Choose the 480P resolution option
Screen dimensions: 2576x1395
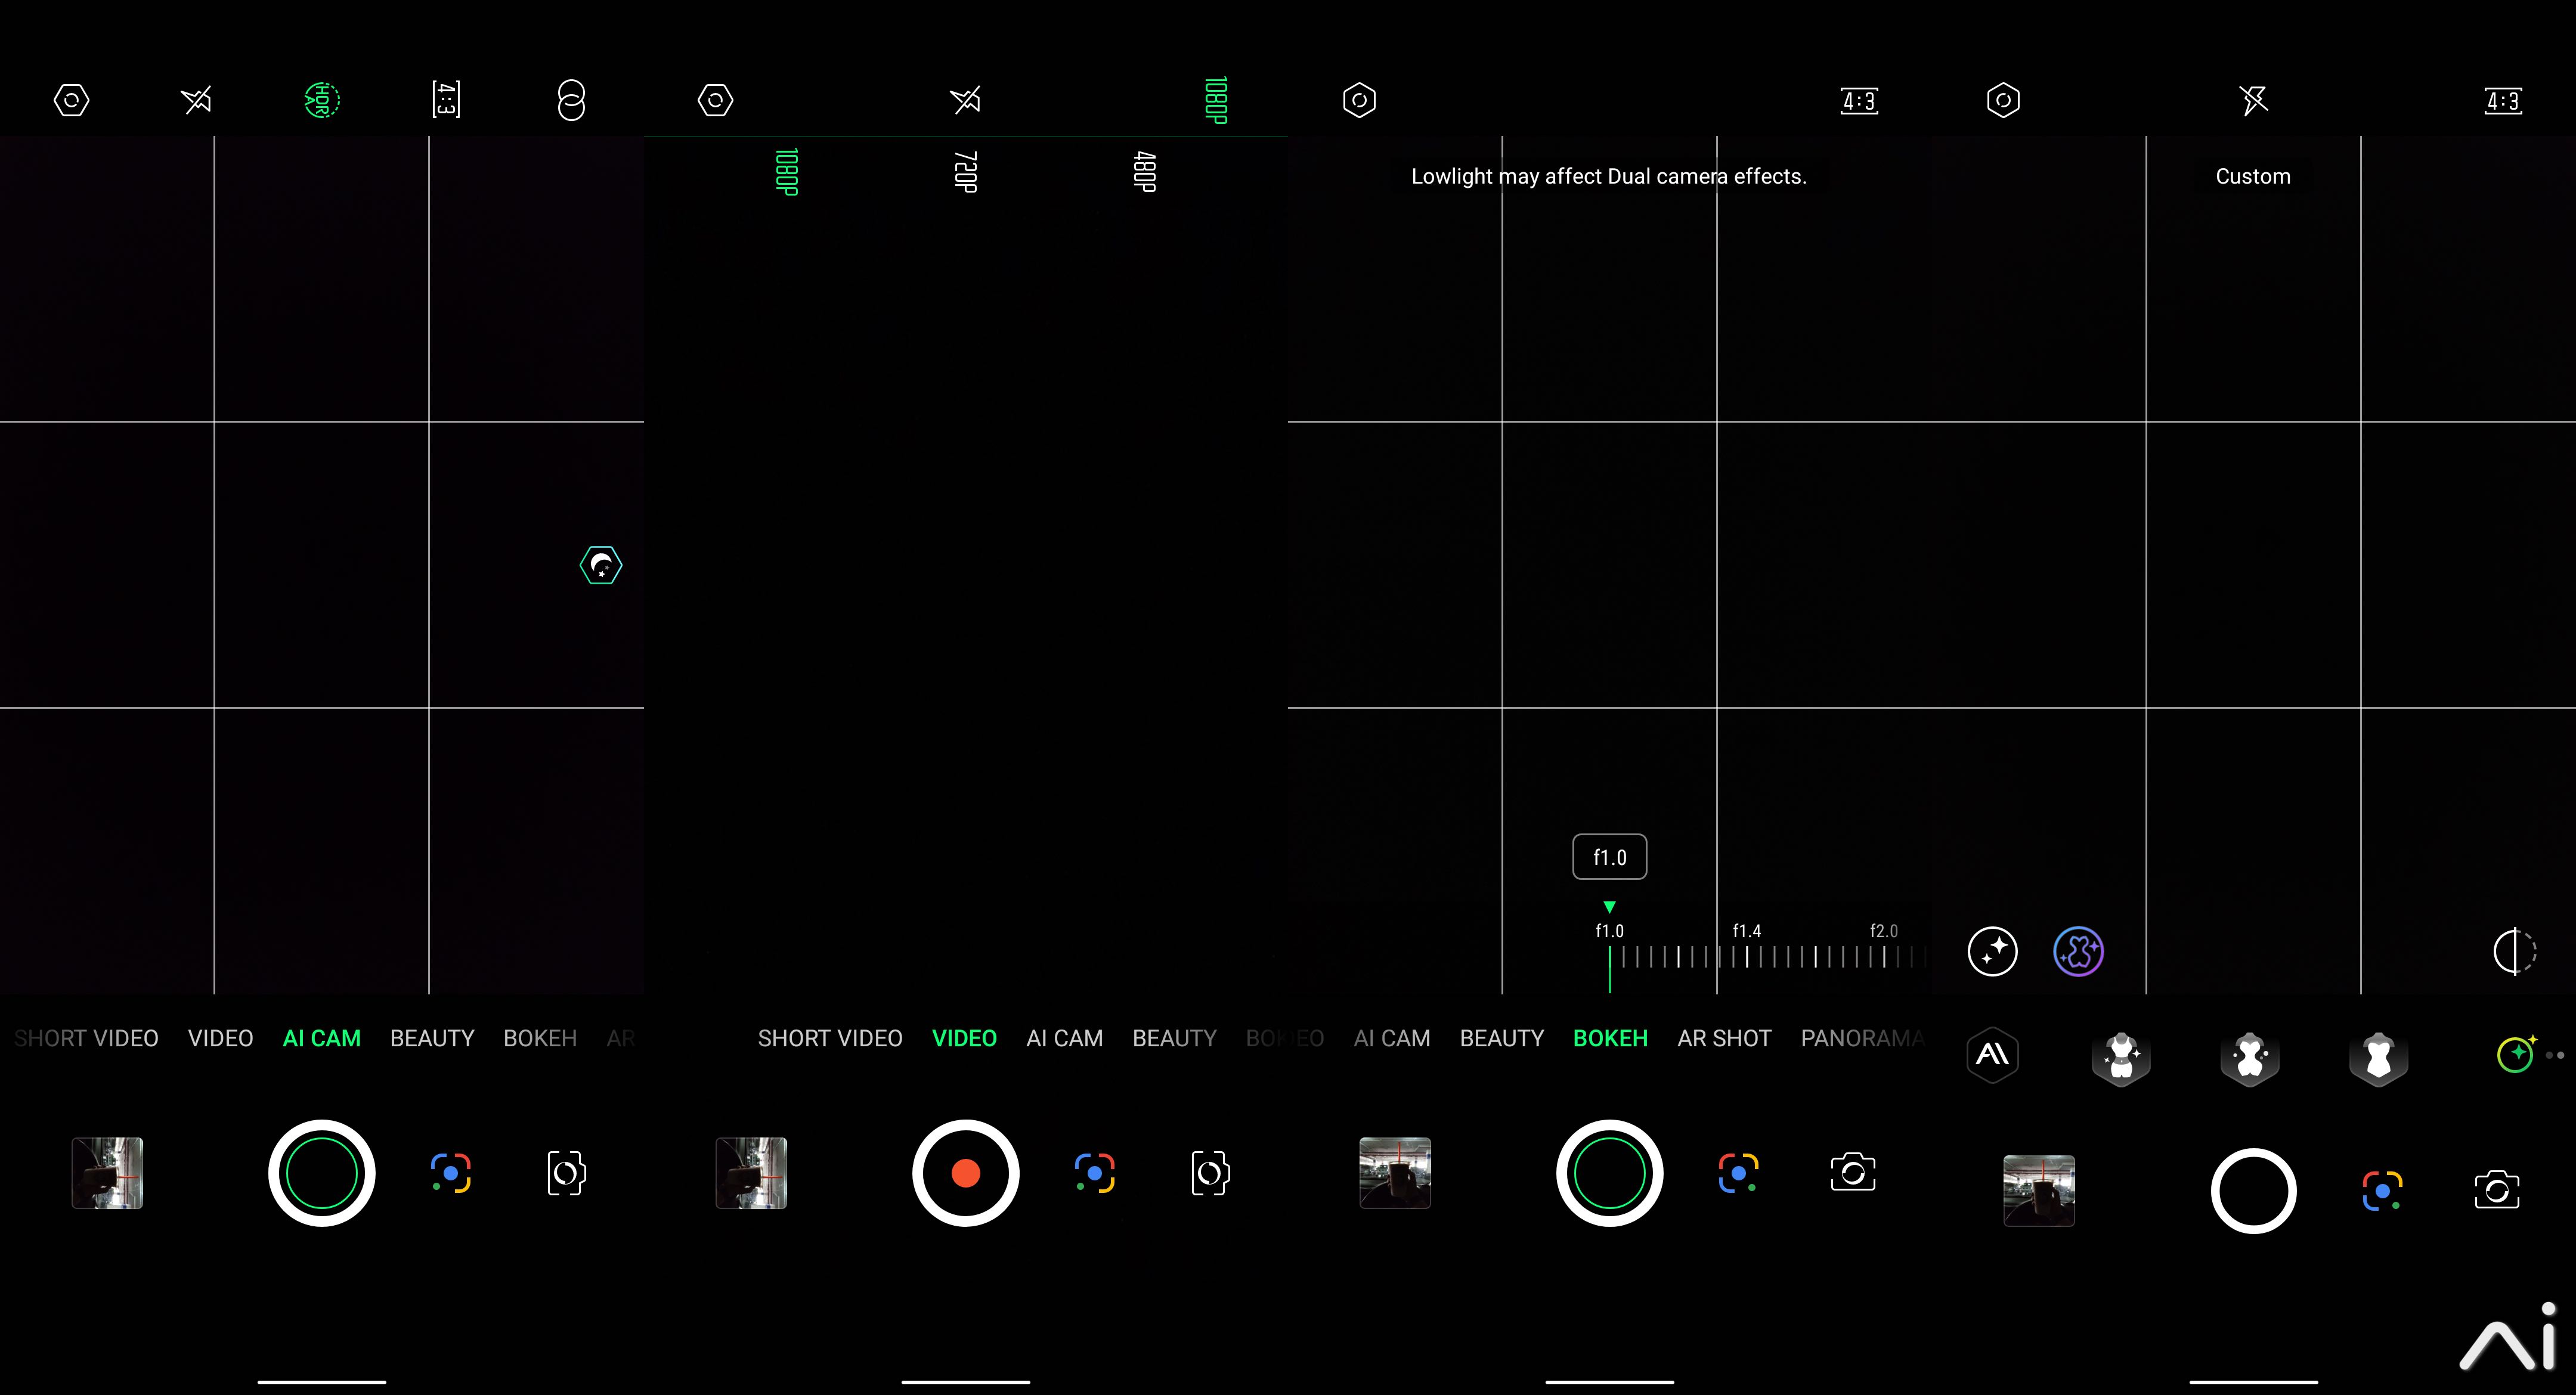1144,171
